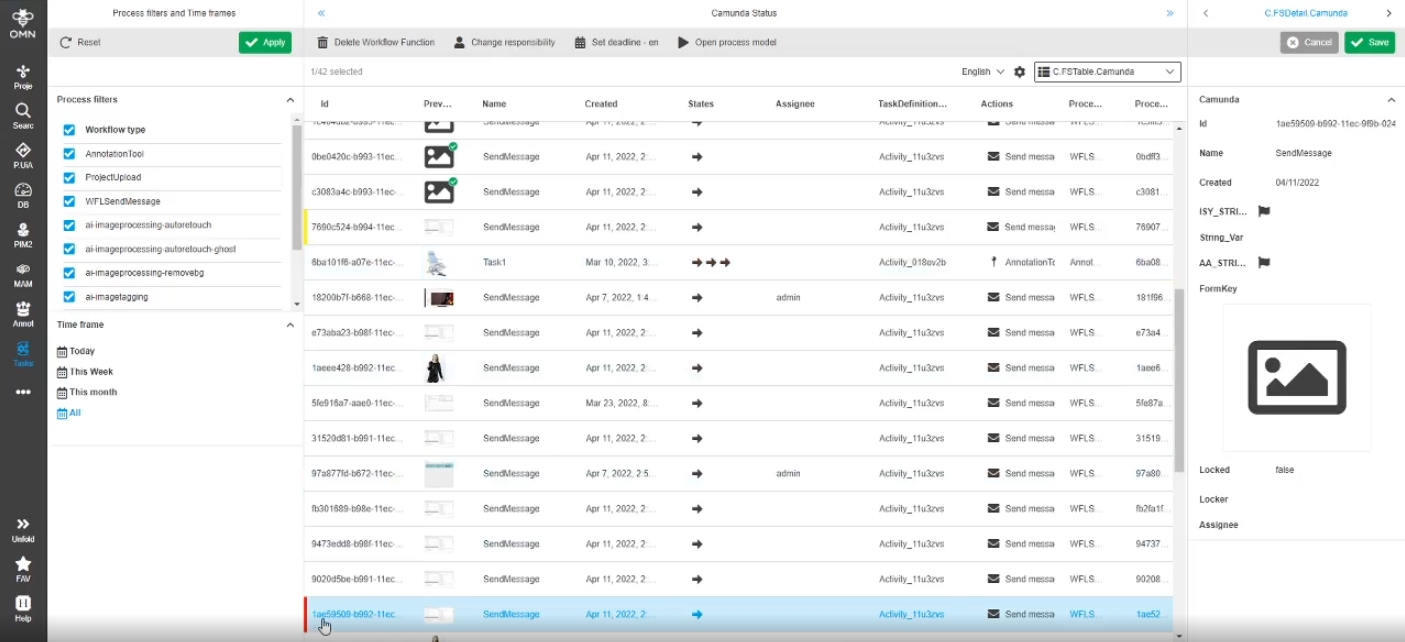This screenshot has width=1405, height=642.
Task: Click the FAV star icon
Action: pyautogui.click(x=22, y=569)
